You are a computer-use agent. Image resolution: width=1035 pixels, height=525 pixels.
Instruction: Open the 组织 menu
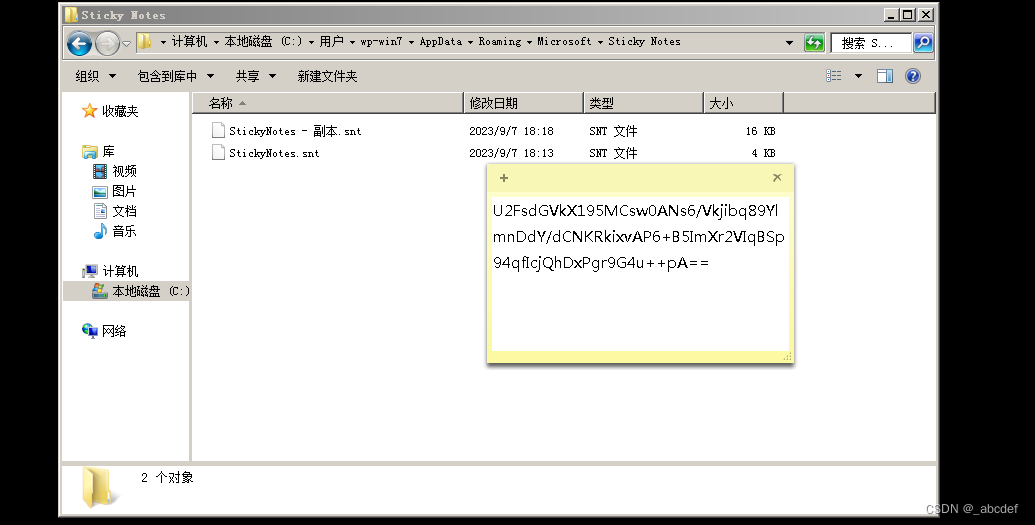pyautogui.click(x=95, y=76)
